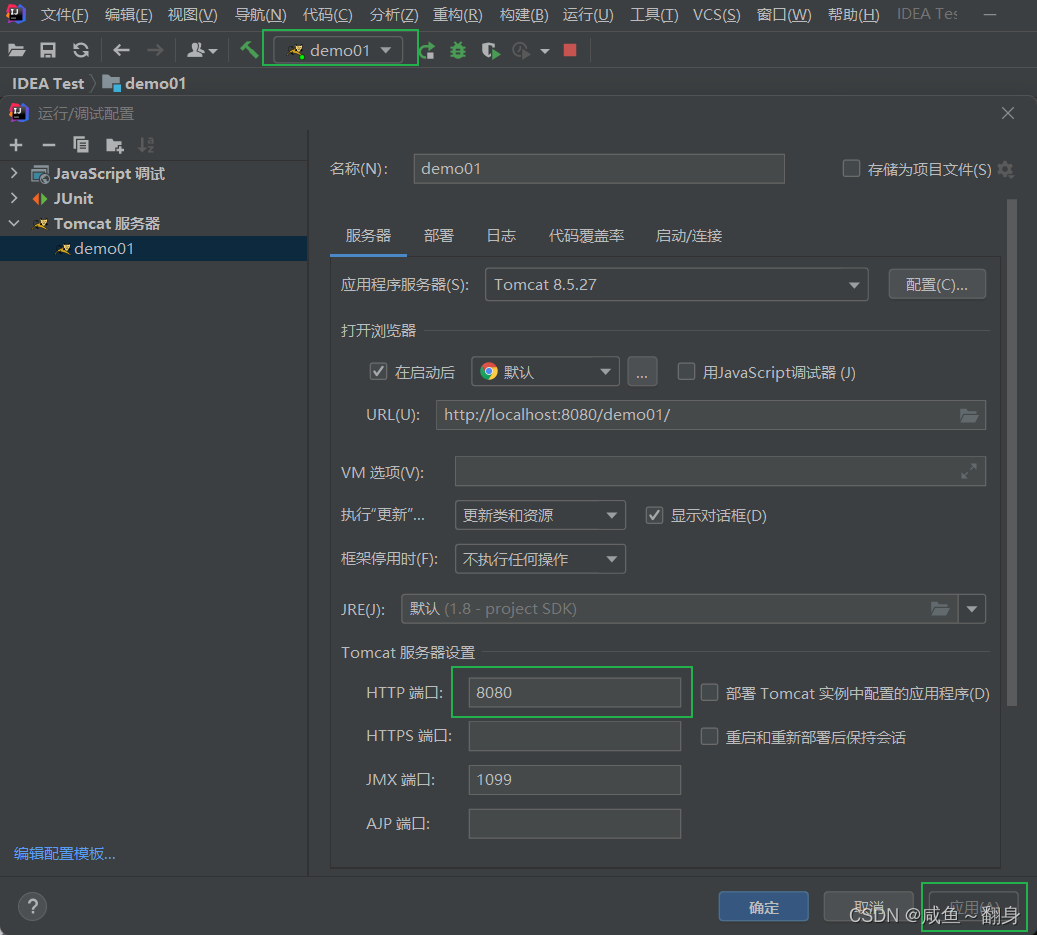The image size is (1037, 935).
Task: Click the browser ellipsis button
Action: (x=642, y=372)
